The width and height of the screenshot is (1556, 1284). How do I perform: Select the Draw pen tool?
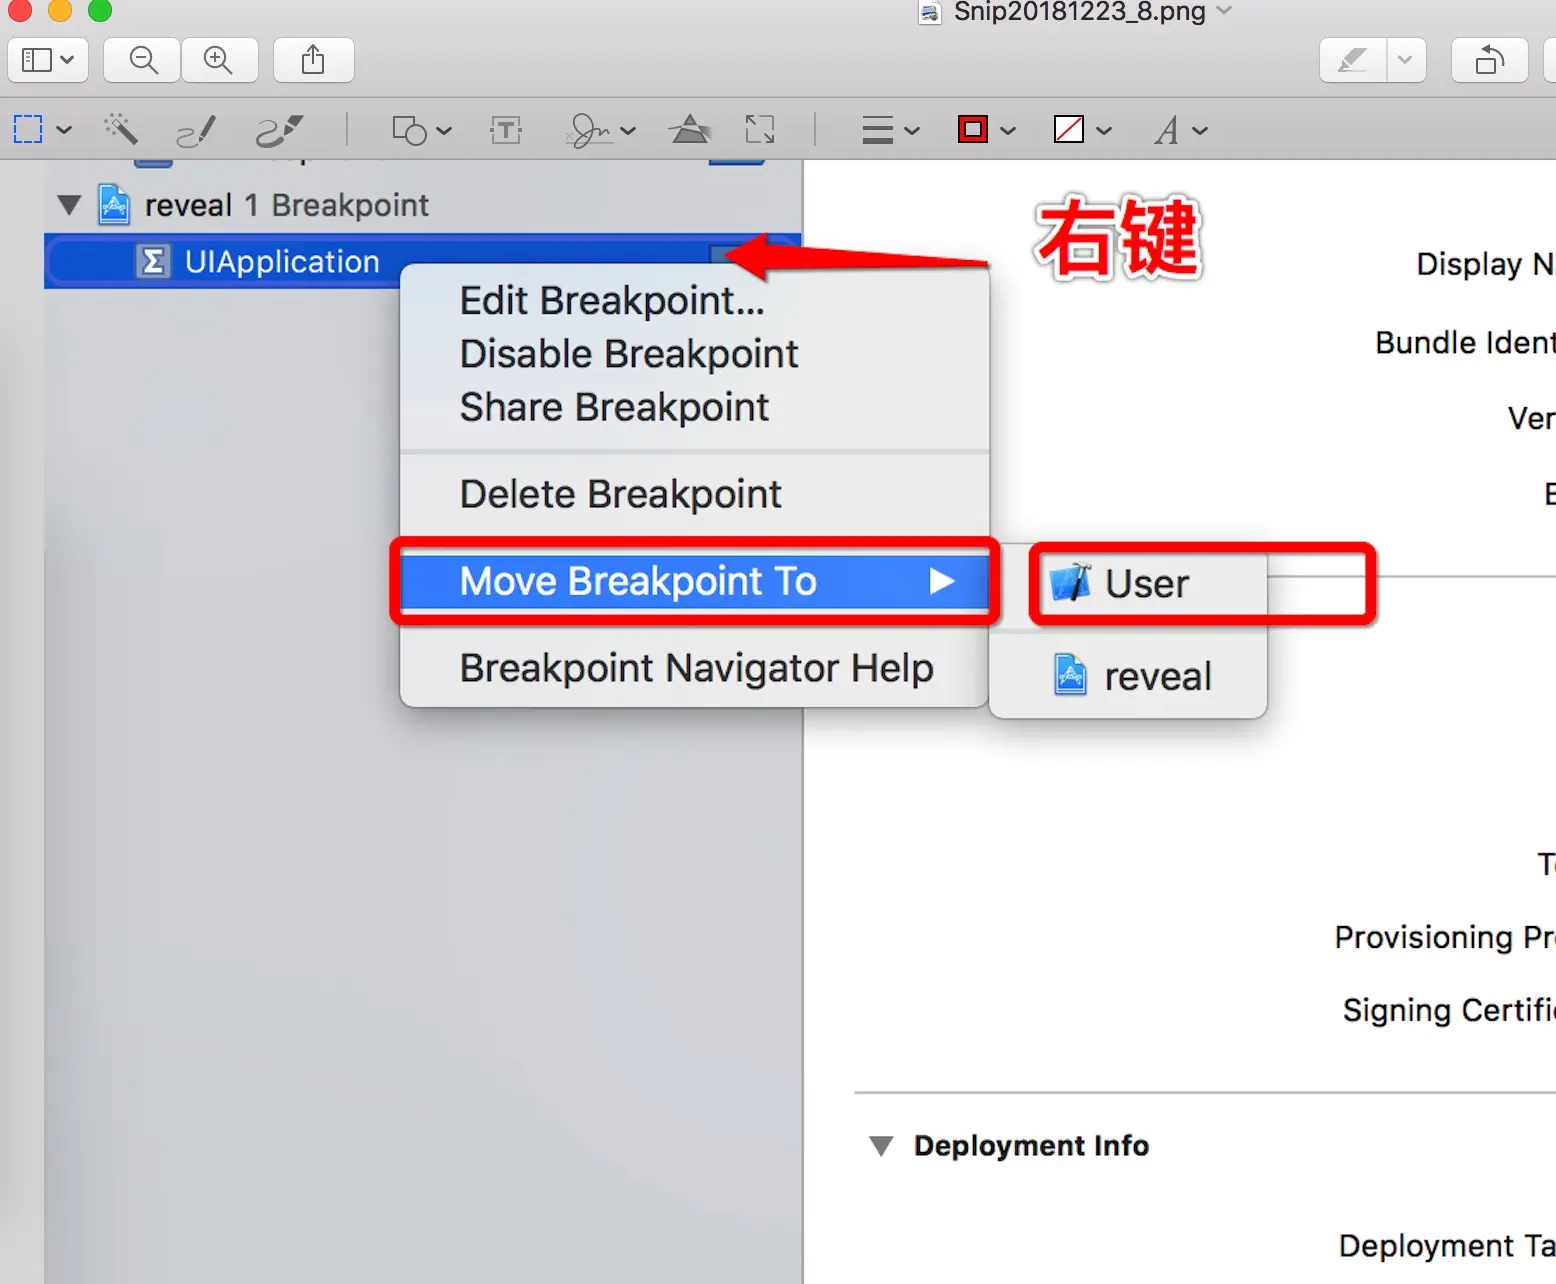pos(279,130)
